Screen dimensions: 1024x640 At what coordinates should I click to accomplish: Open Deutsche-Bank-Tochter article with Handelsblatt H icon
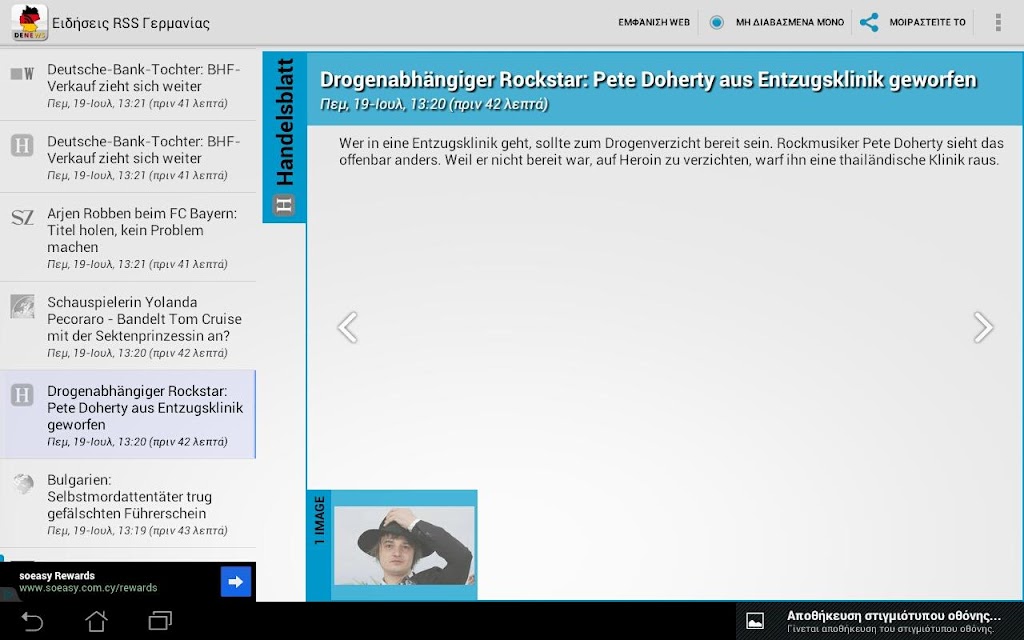128,157
